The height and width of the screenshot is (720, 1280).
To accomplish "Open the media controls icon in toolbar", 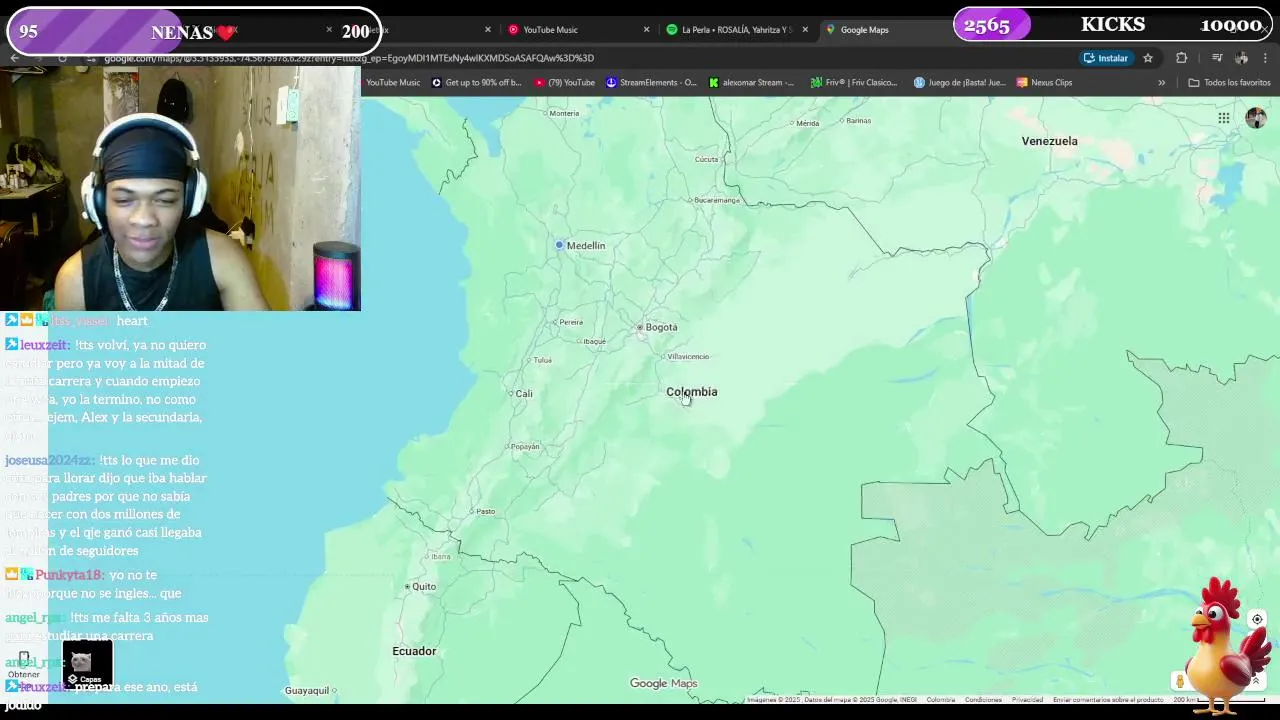I will (1217, 58).
